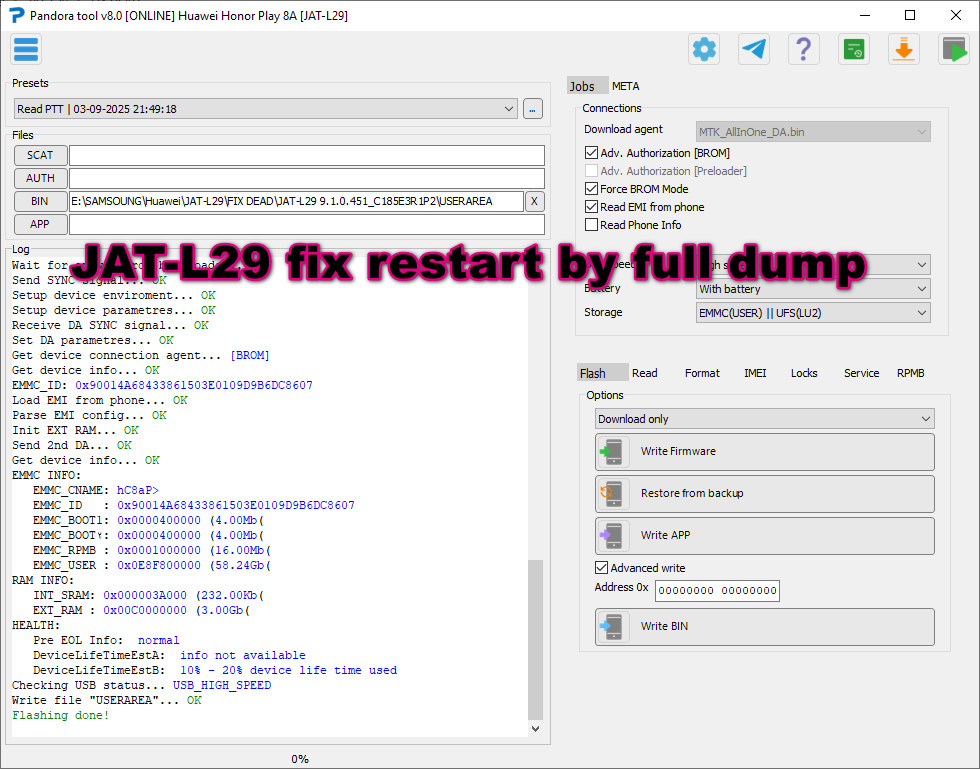Viewport: 980px width, 769px height.
Task: Click the 0% progress bar
Action: 299,759
